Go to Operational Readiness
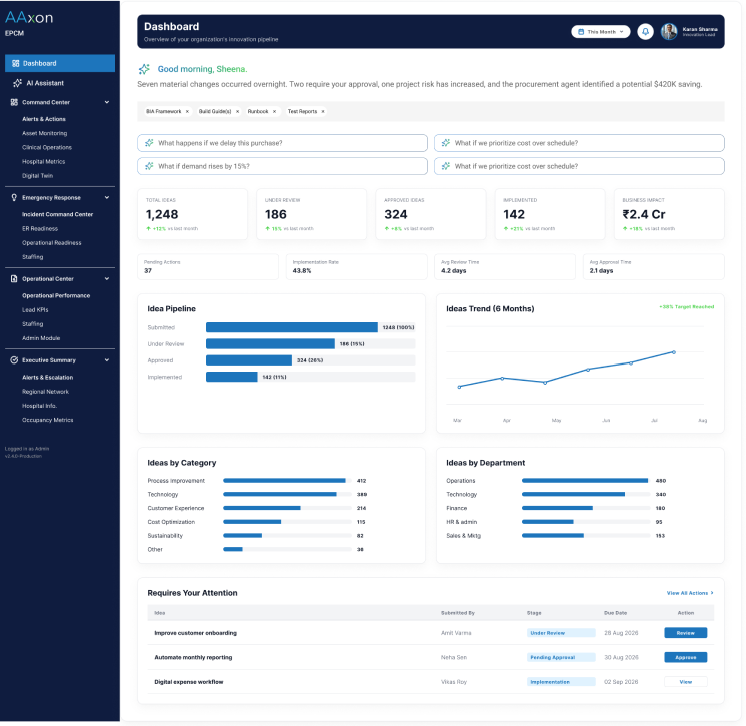The height and width of the screenshot is (726, 746). [51, 243]
